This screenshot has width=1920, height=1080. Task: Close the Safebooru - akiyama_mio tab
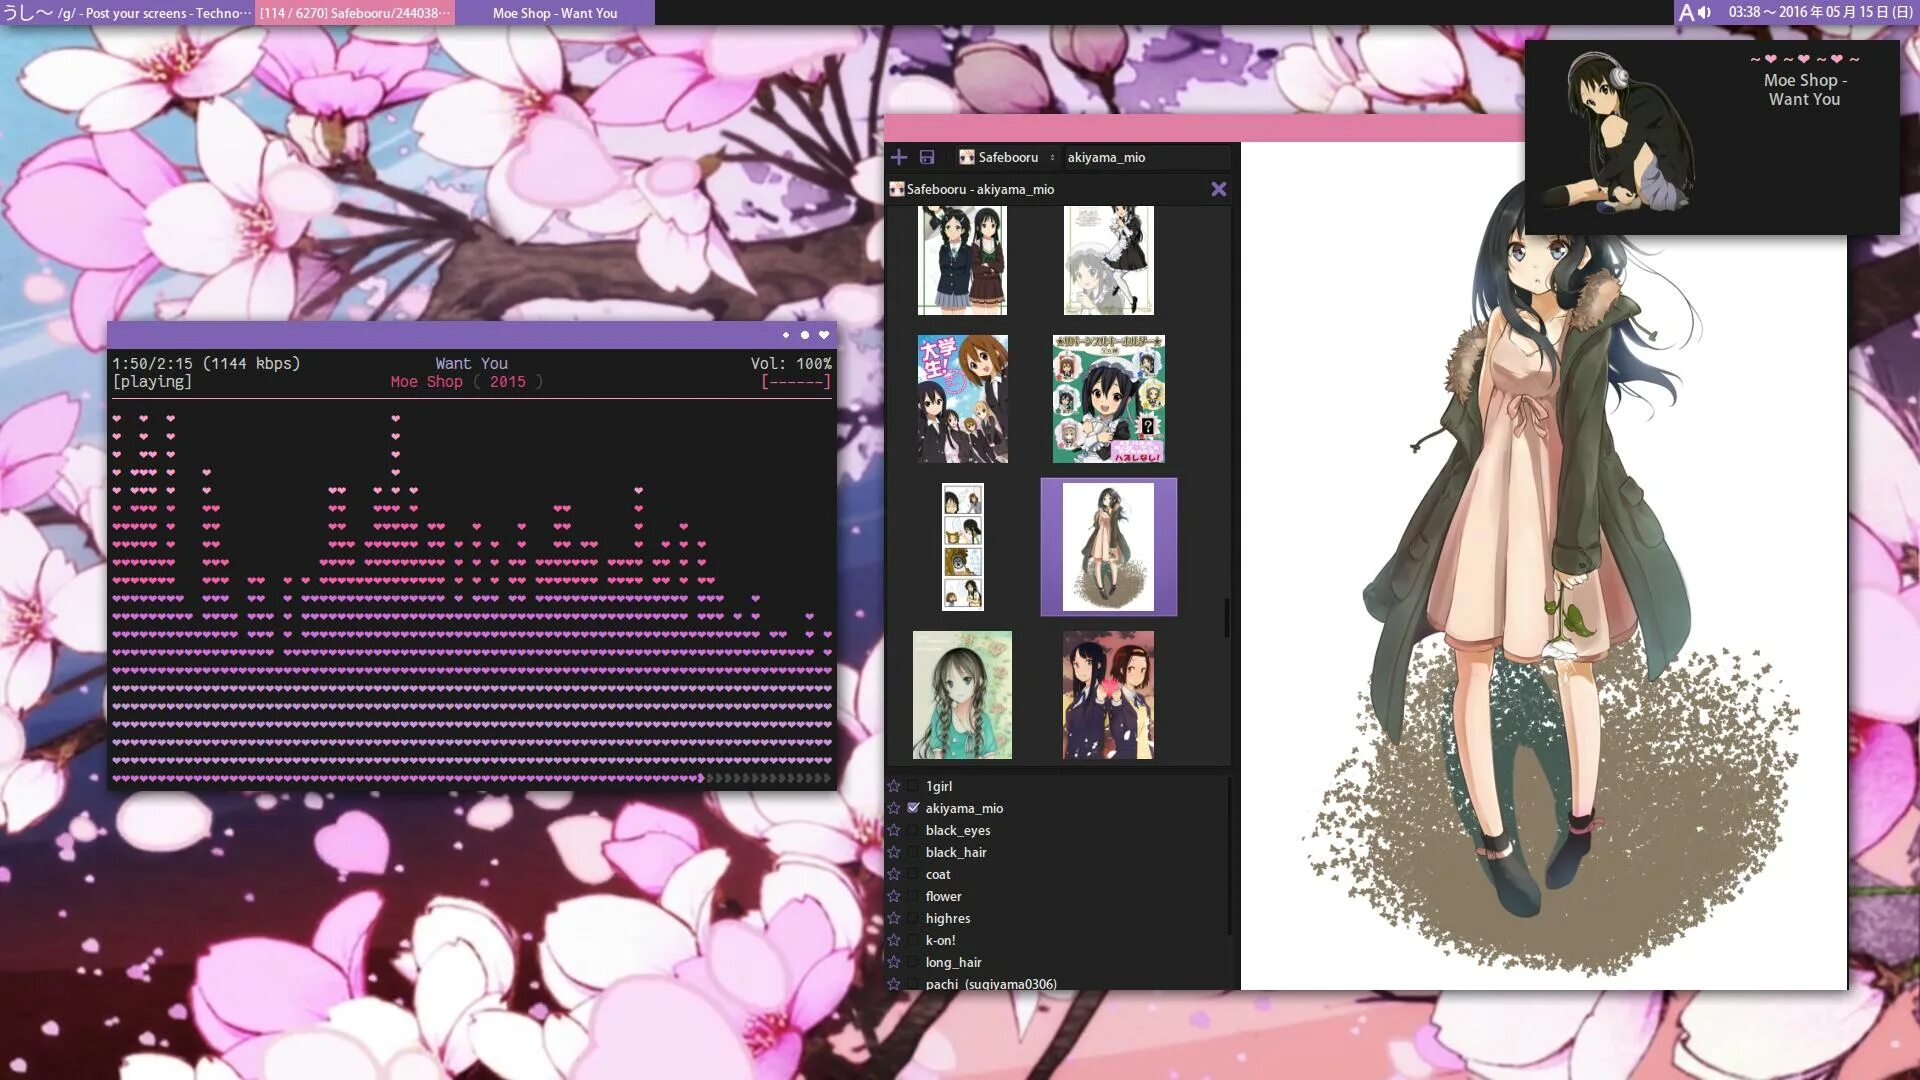1218,189
